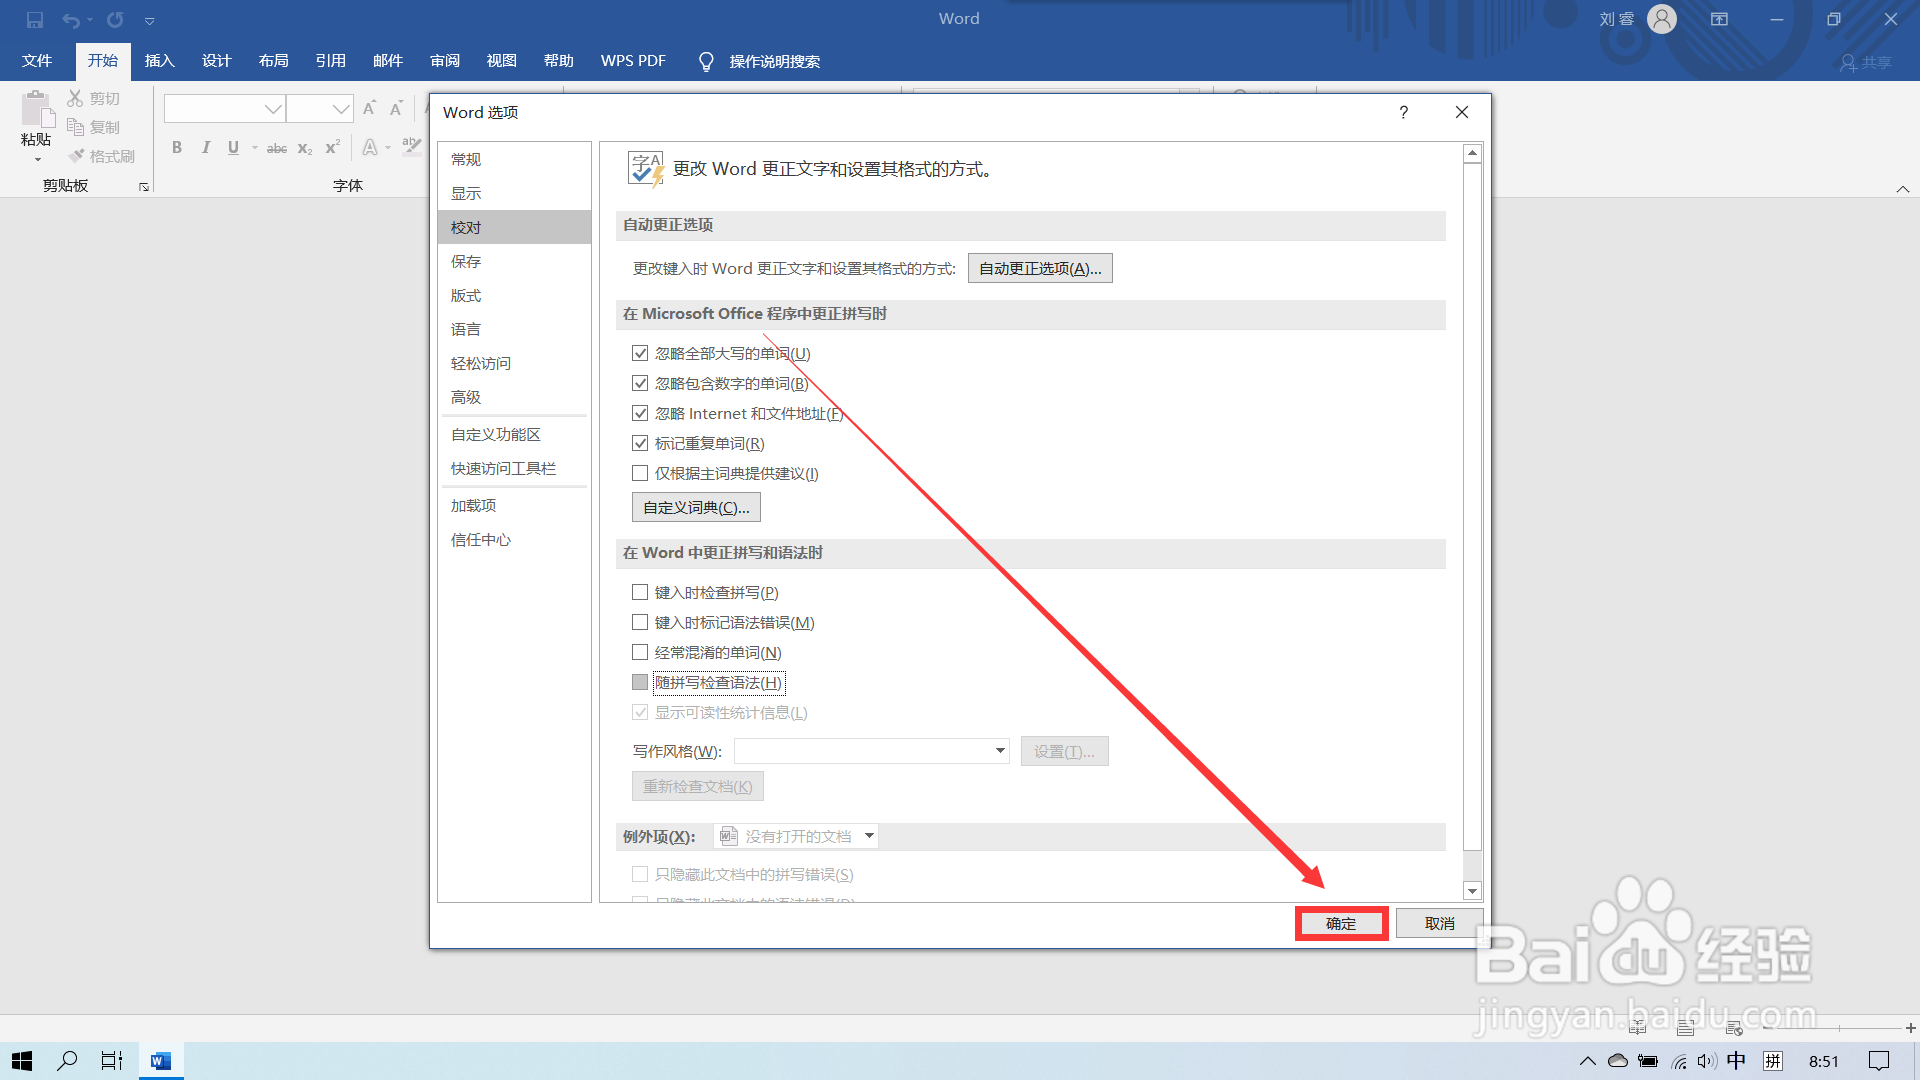Click 取消 to cancel dialog
Image resolution: width=1920 pixels, height=1080 pixels.
pos(1439,923)
